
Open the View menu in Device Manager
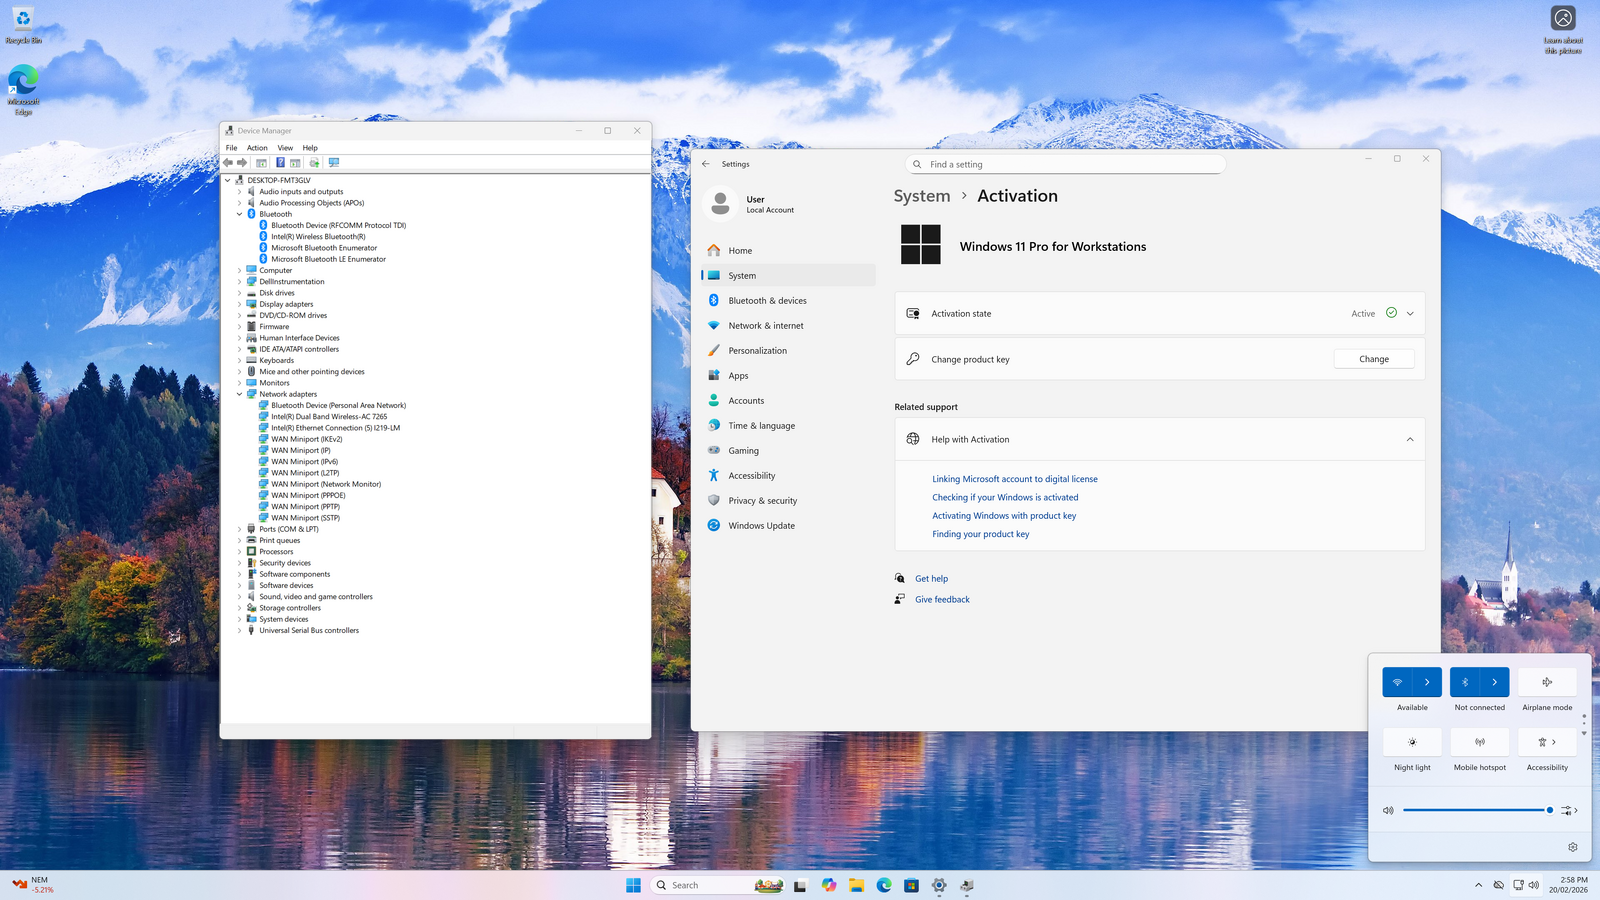pos(285,148)
